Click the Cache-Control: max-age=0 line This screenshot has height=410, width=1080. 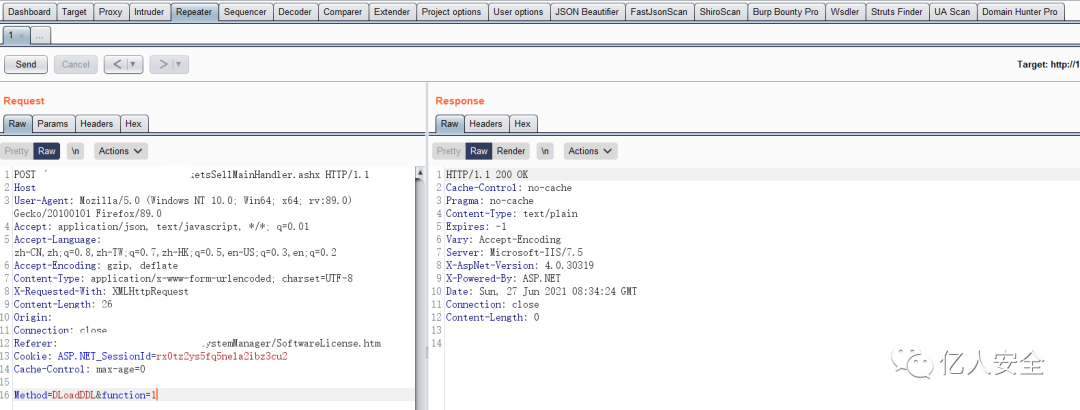click(x=79, y=369)
